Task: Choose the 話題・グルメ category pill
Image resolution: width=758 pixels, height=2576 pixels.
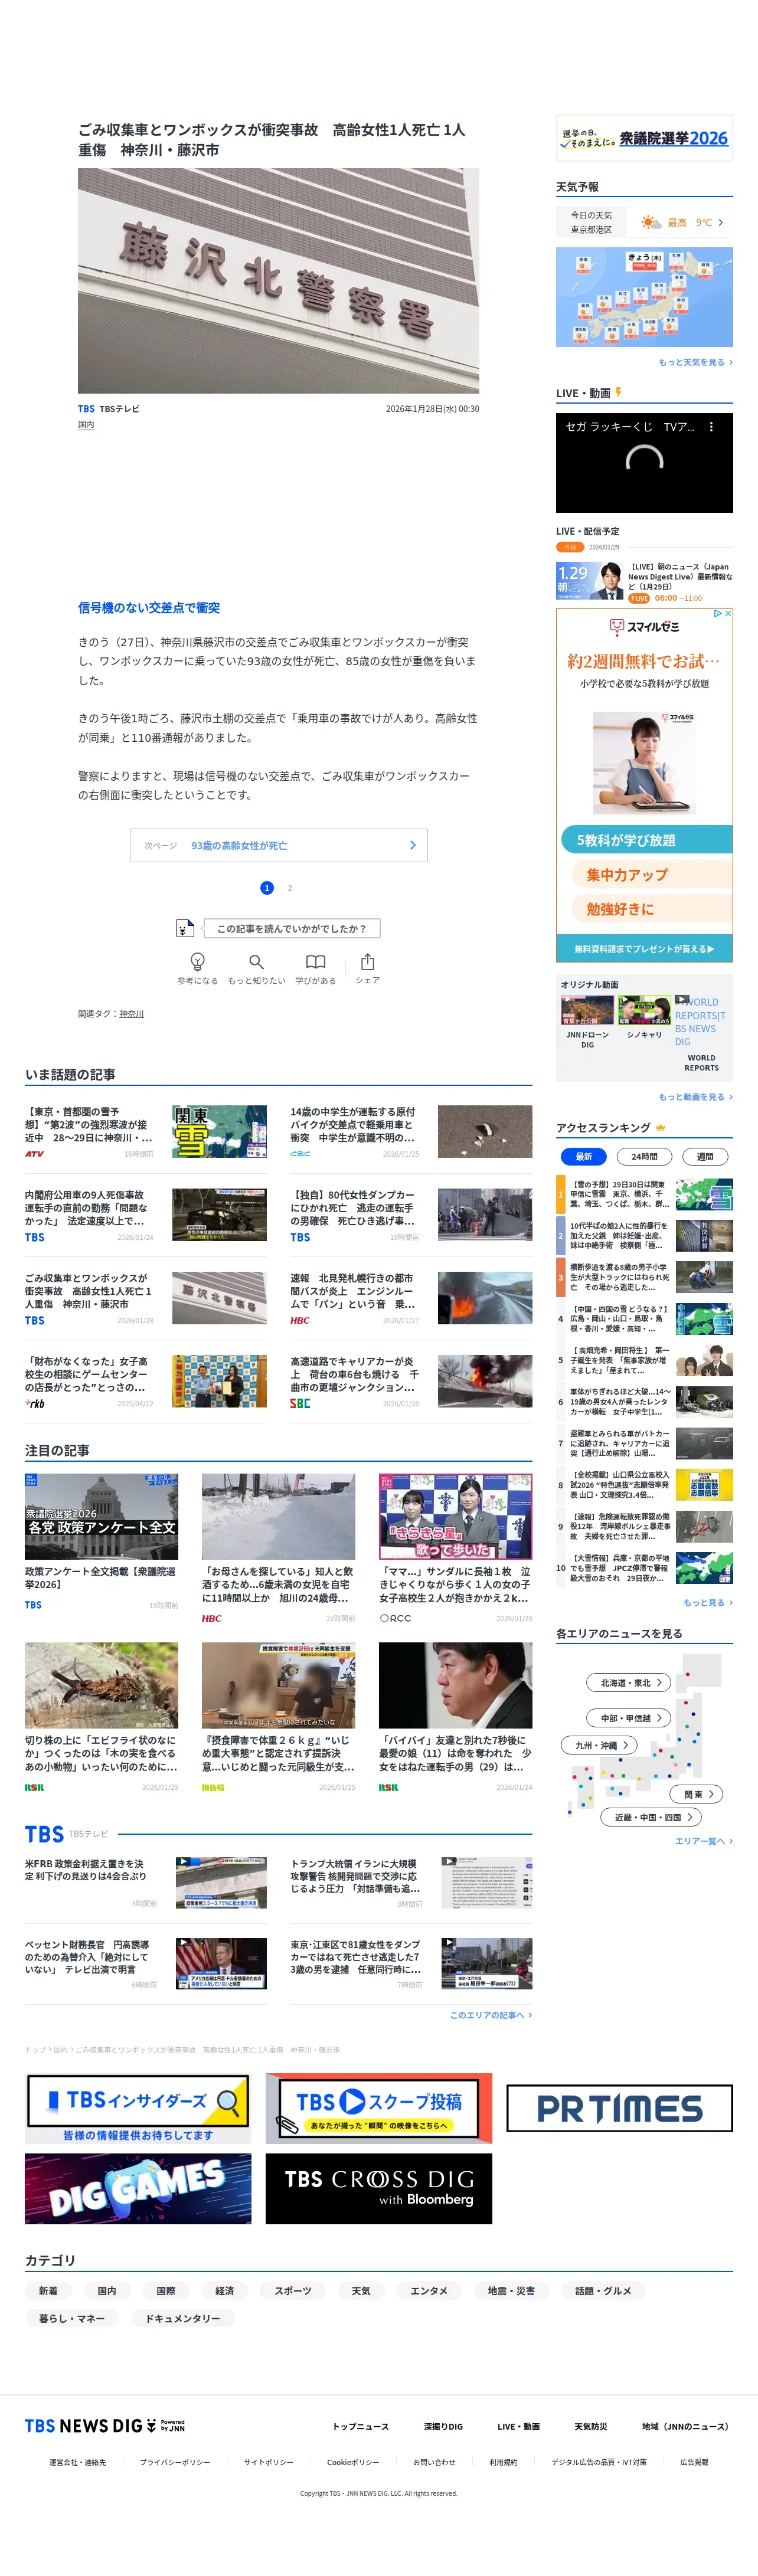Action: point(603,2291)
